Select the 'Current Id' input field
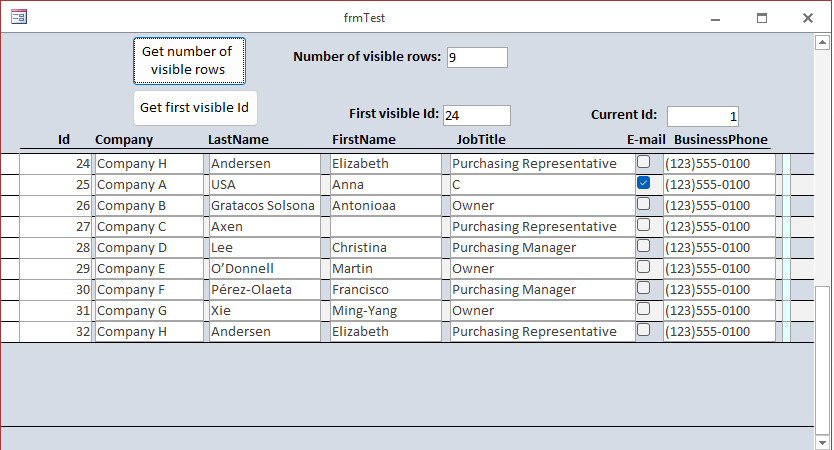 pos(703,116)
